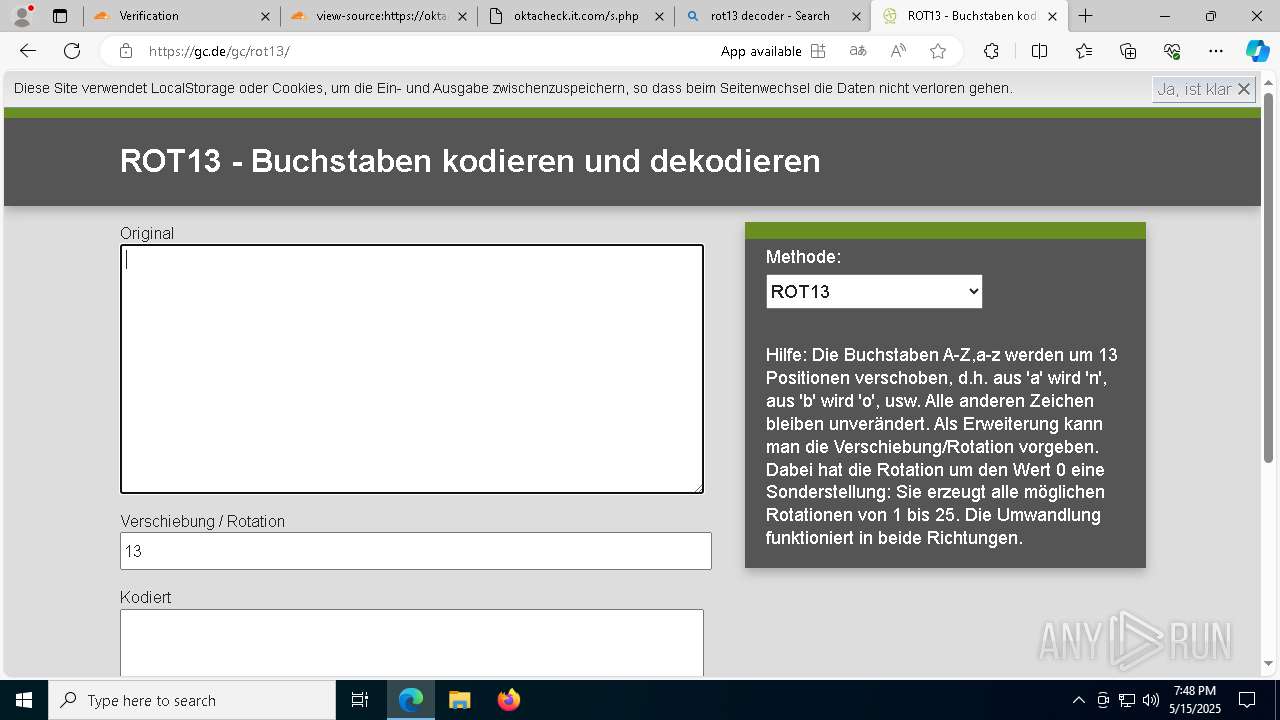Open Firefox from taskbar
Viewport: 1280px width, 720px height.
(x=508, y=700)
